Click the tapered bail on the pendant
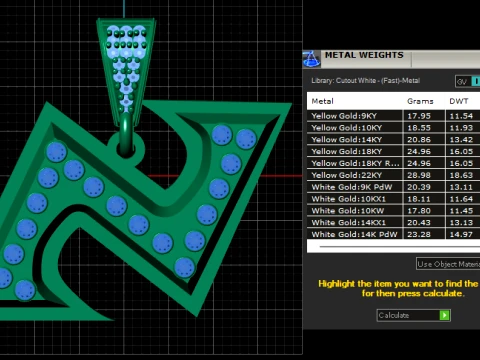Screen dimensions: 480x360 tap(126, 72)
